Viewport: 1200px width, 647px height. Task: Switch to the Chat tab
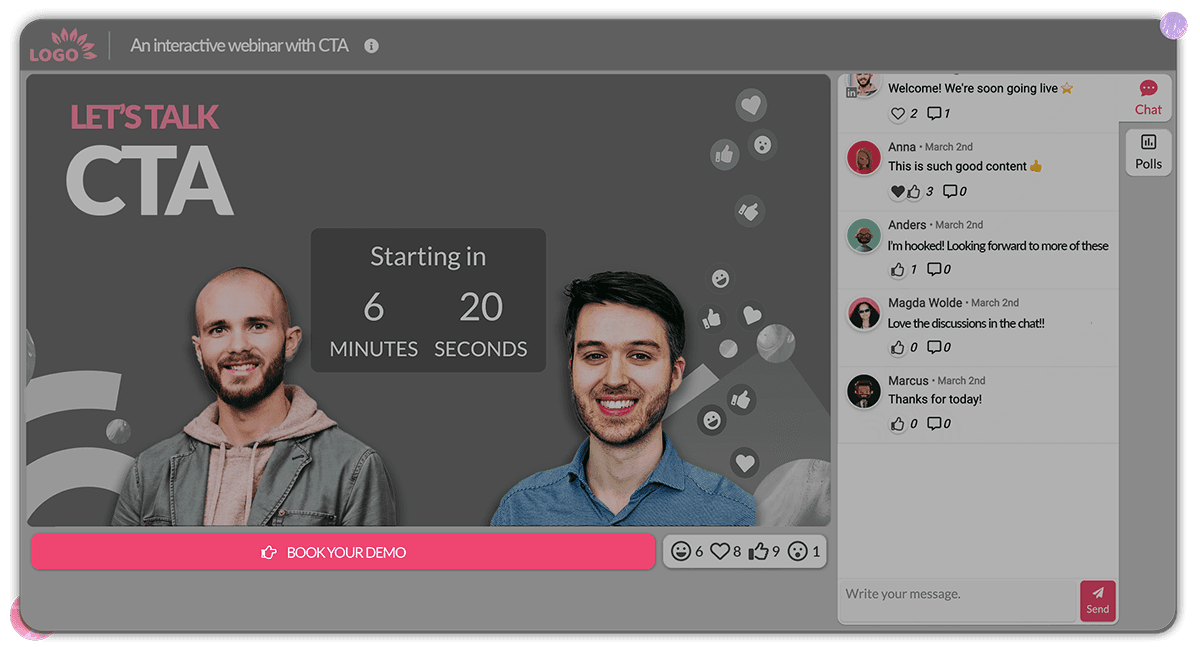pyautogui.click(x=1148, y=97)
